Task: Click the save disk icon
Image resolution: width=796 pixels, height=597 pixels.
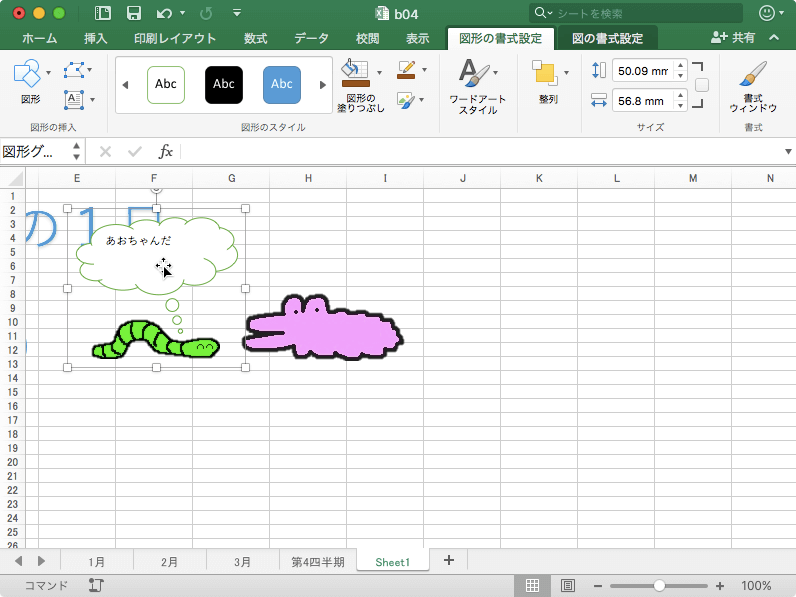Action: (x=134, y=13)
